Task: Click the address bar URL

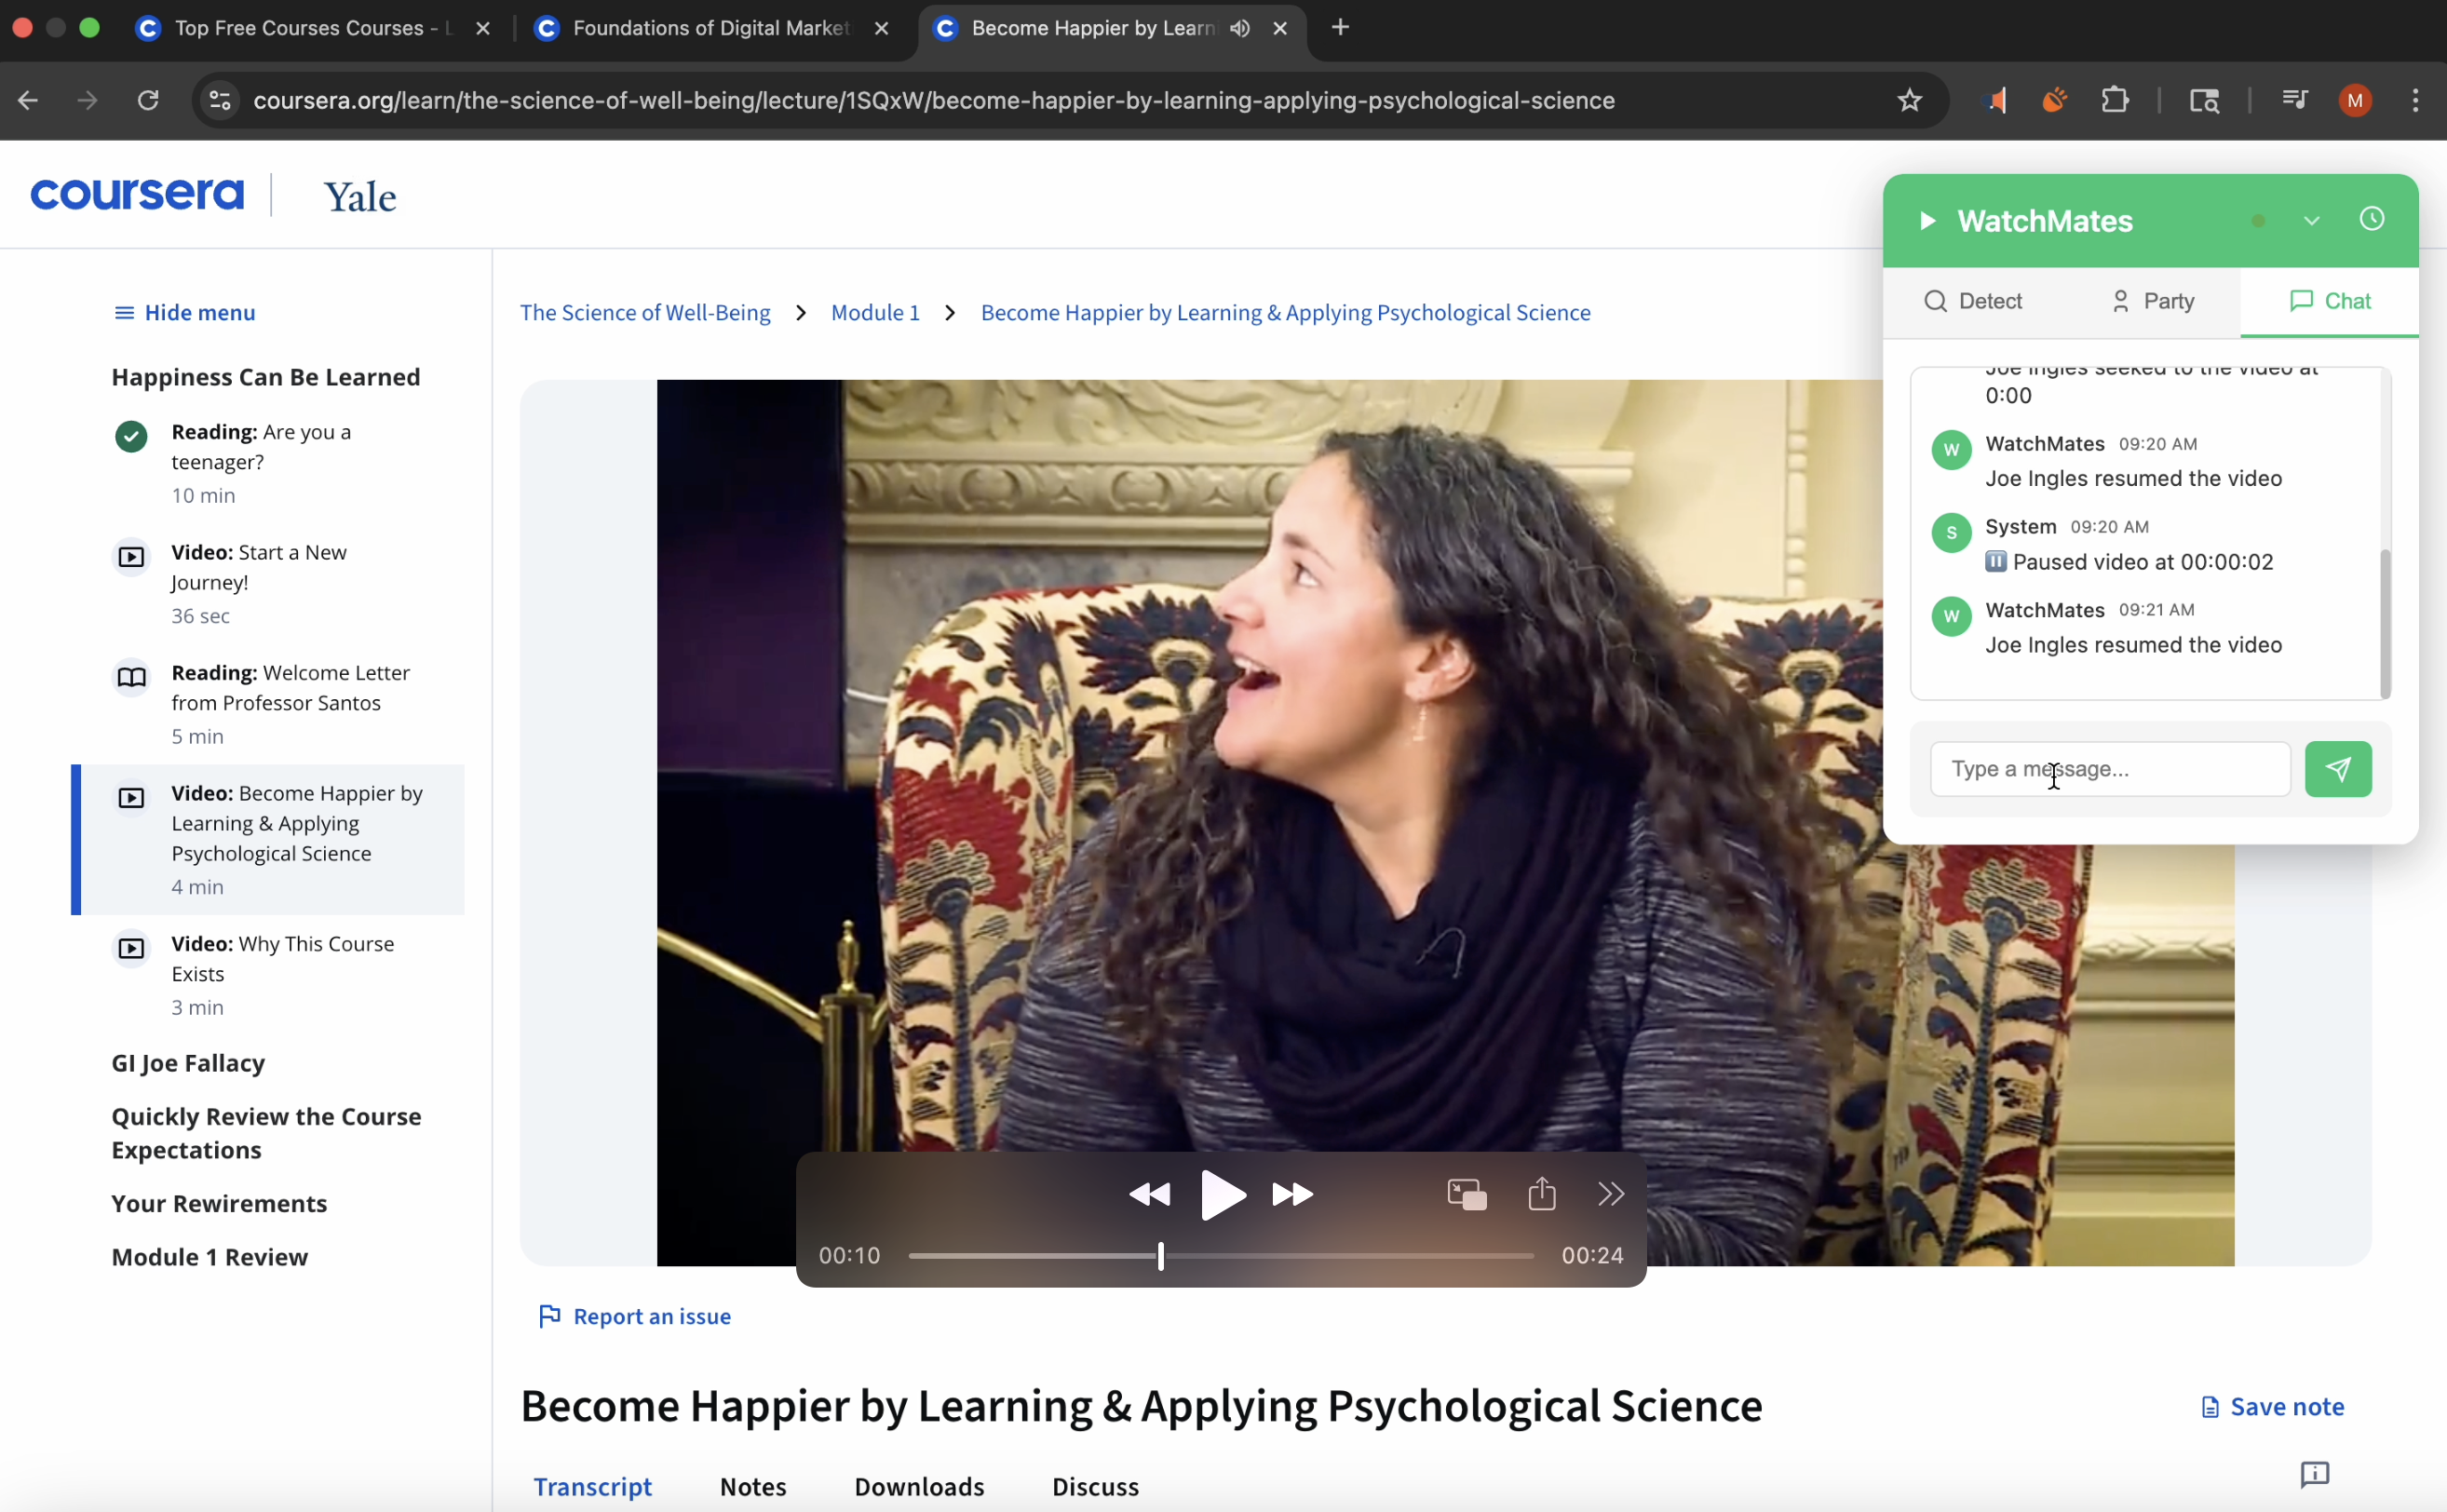Action: pos(934,100)
